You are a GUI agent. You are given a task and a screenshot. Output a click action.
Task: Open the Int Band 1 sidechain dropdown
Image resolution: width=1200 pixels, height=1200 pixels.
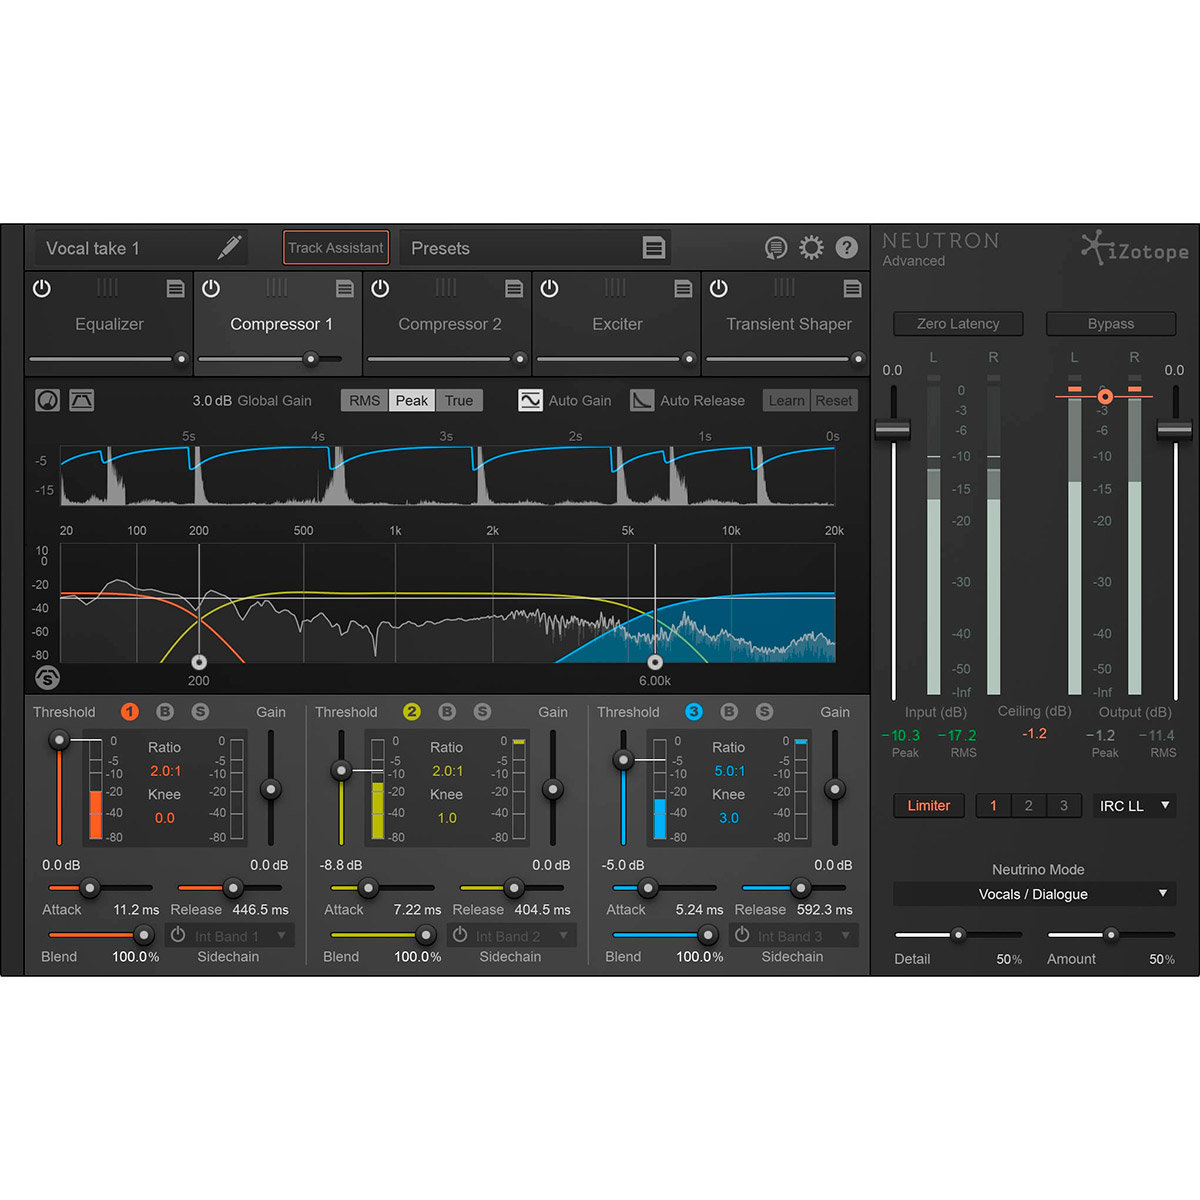point(230,935)
